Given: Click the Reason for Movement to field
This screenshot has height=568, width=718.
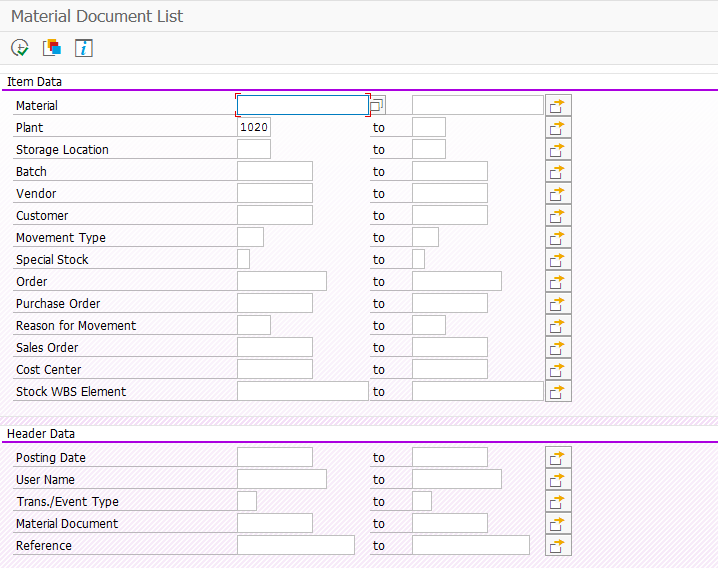Looking at the screenshot, I should click(x=429, y=325).
